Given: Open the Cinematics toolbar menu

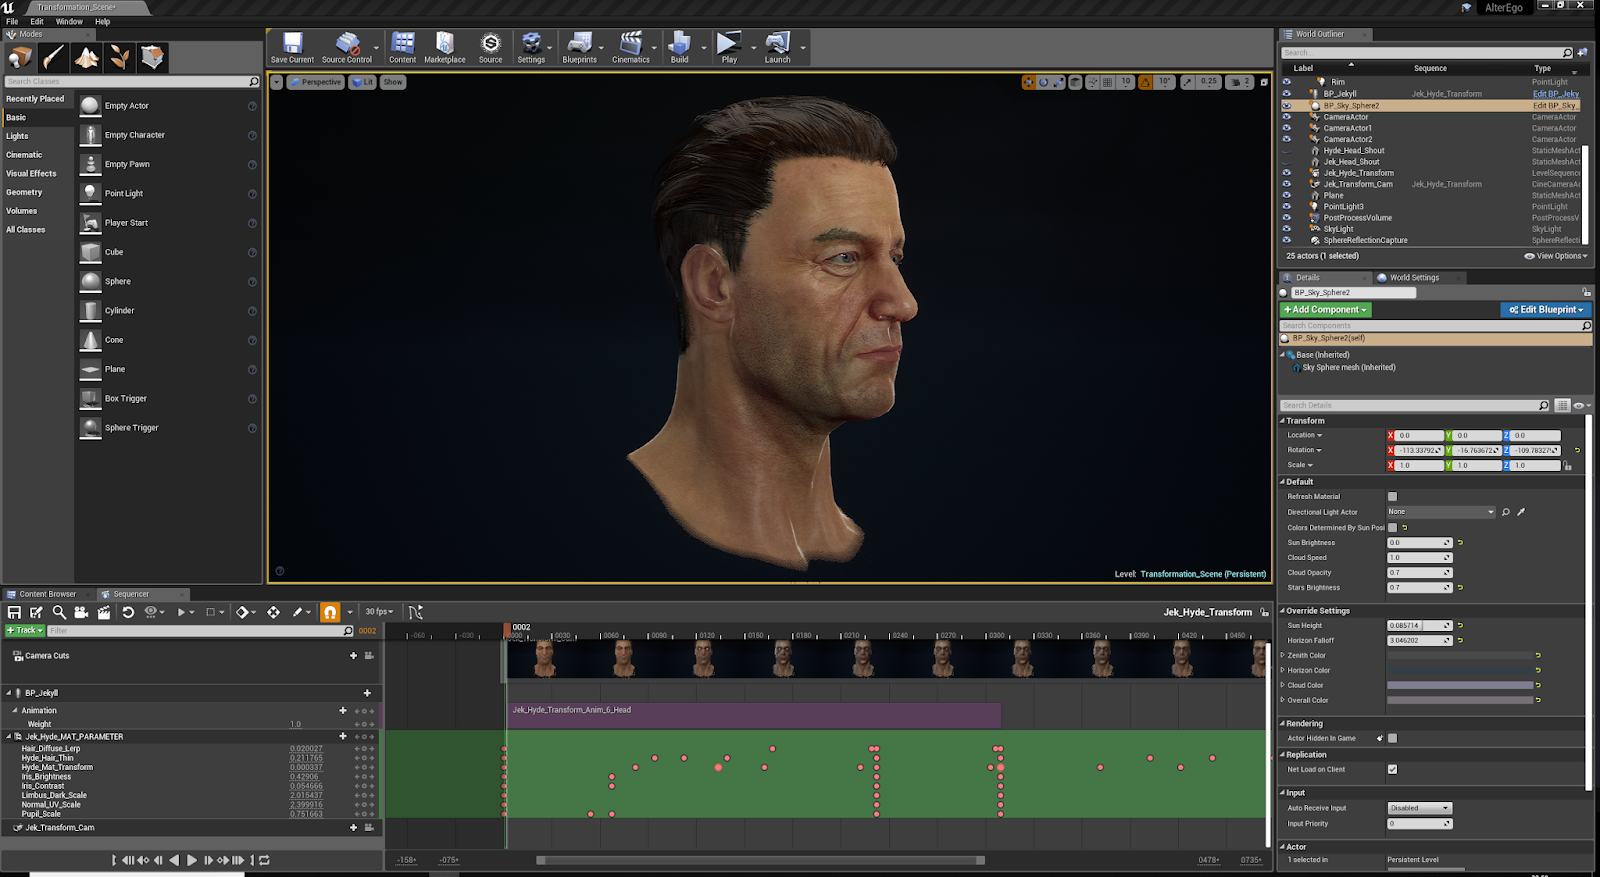Looking at the screenshot, I should 630,47.
